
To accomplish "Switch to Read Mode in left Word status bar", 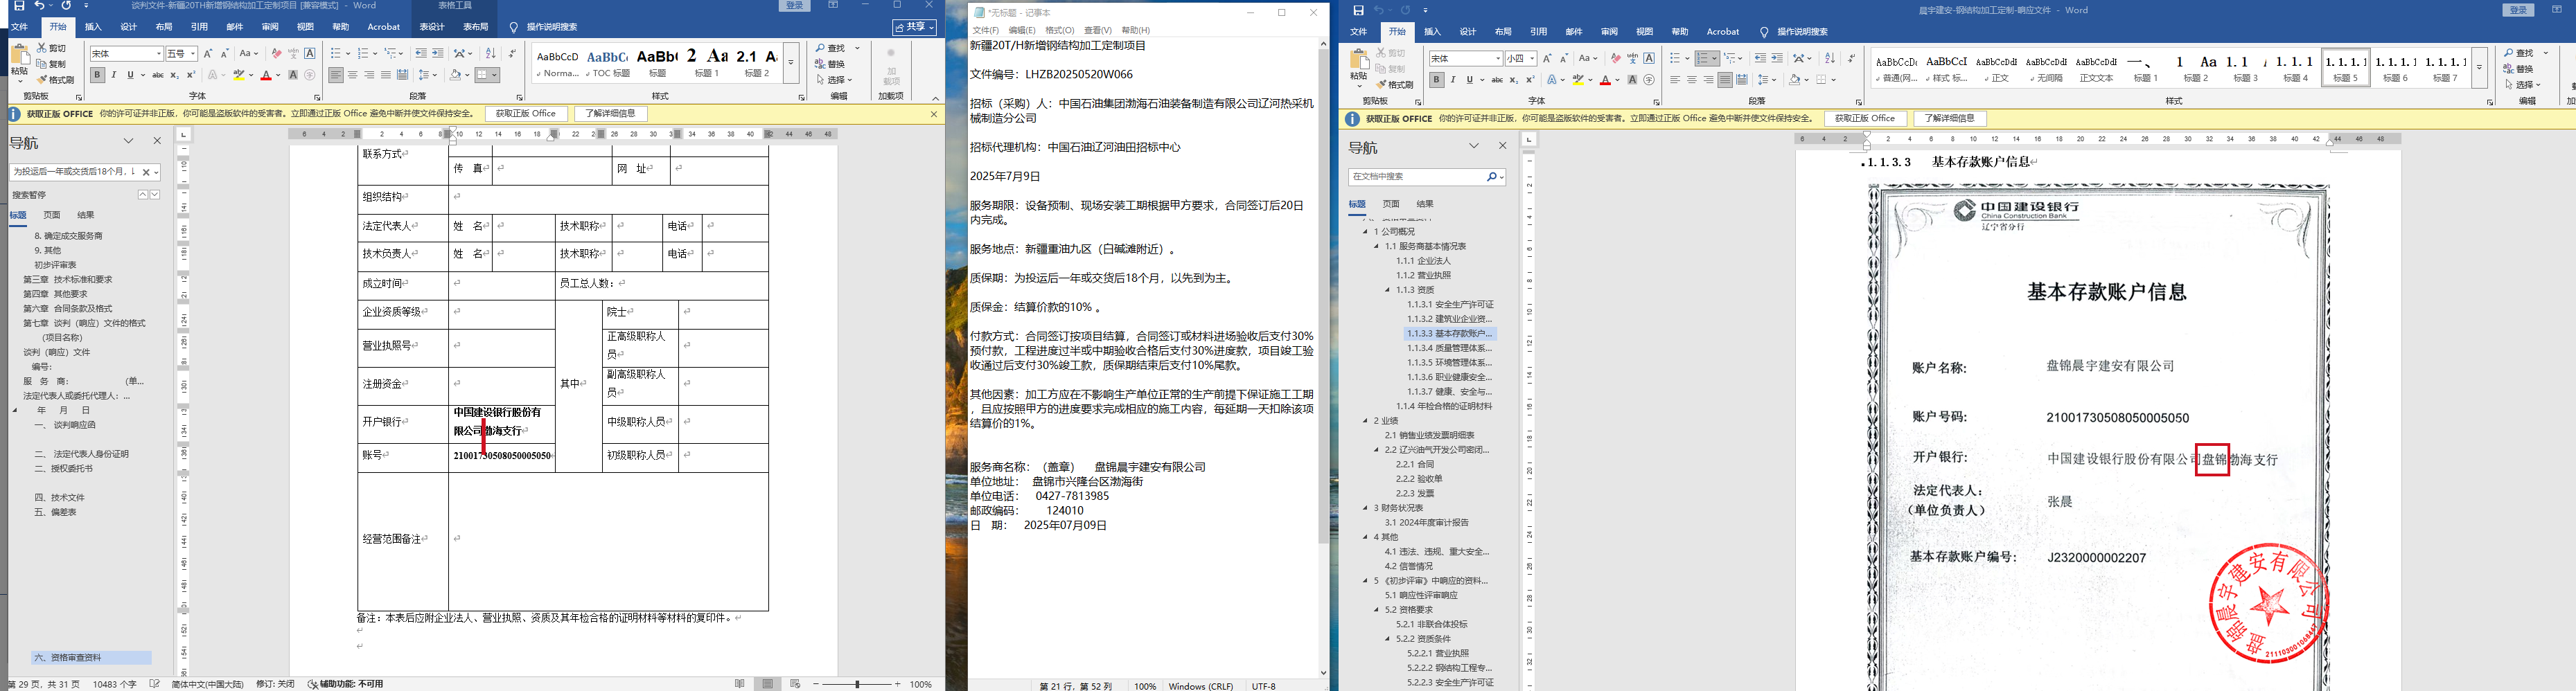I will [x=740, y=684].
